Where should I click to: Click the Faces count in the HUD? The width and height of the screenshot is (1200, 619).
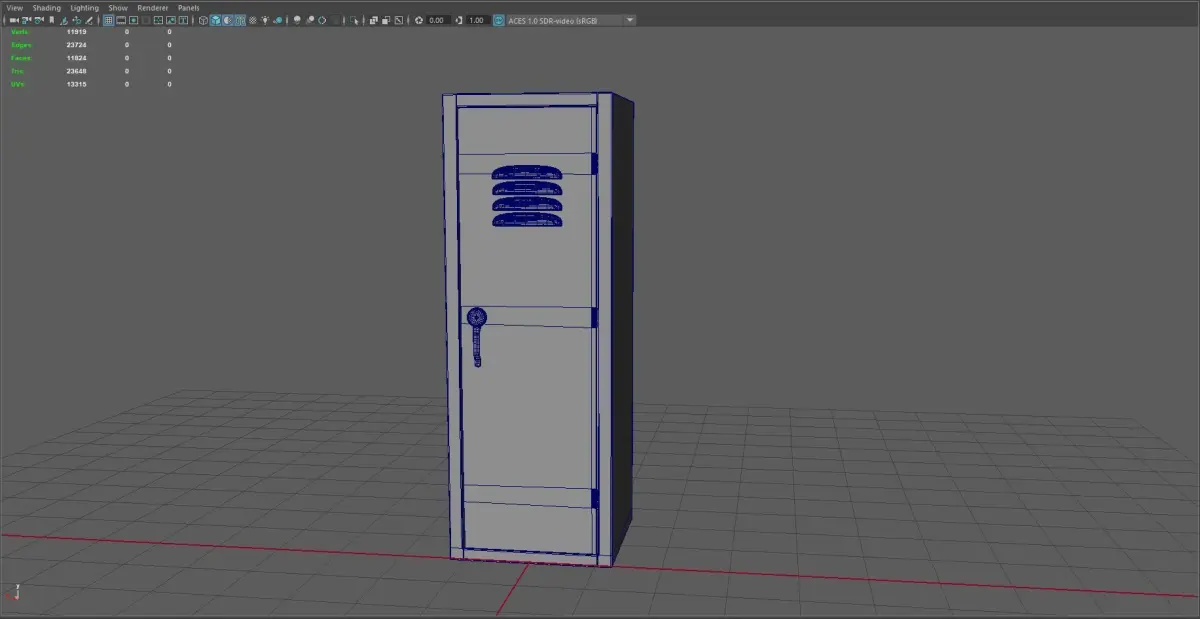77,58
